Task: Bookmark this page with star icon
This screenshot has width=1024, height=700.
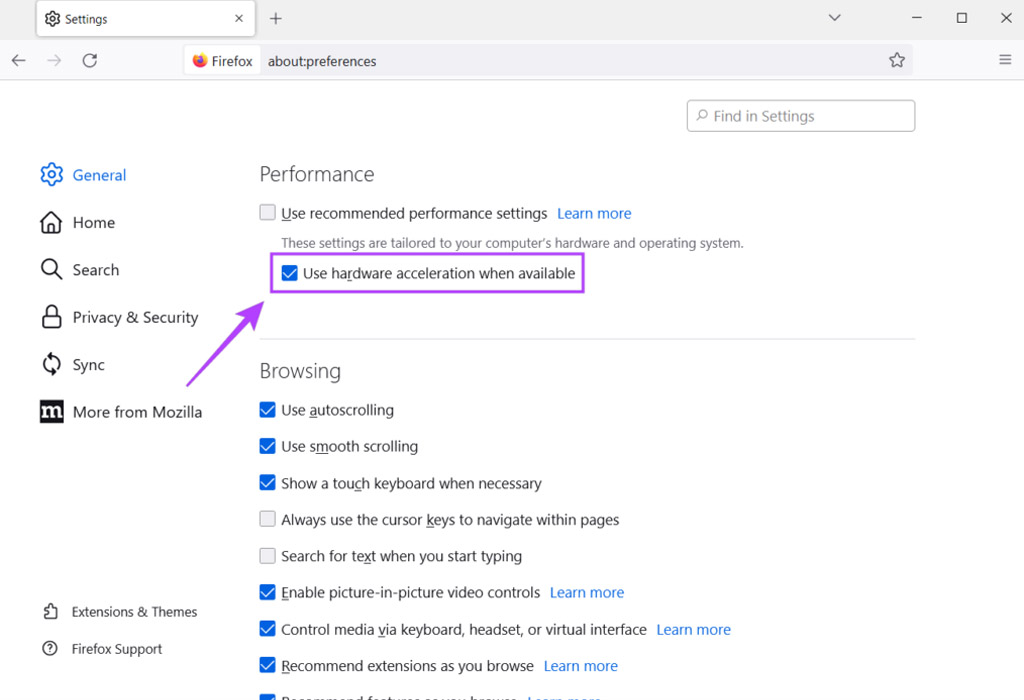Action: point(897,60)
